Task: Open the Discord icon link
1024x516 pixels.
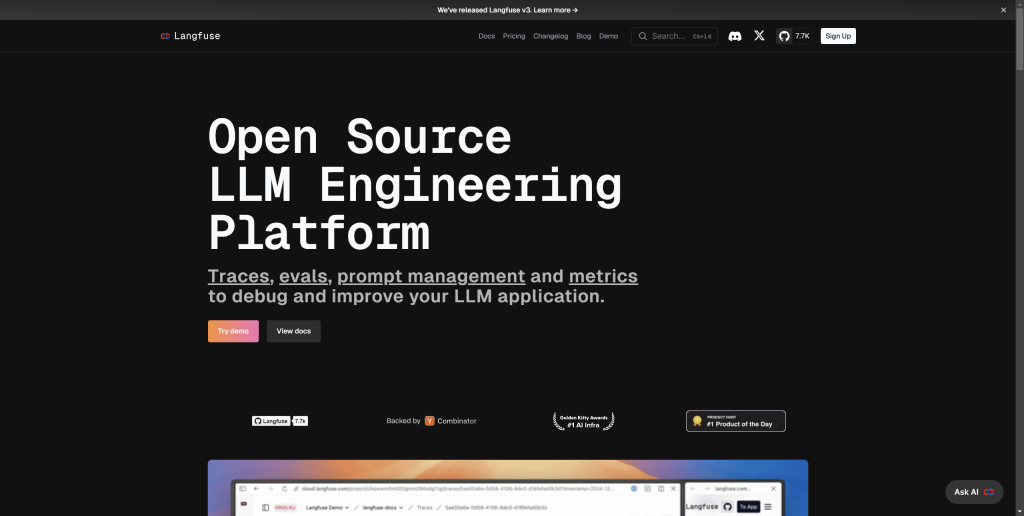Action: click(x=735, y=36)
